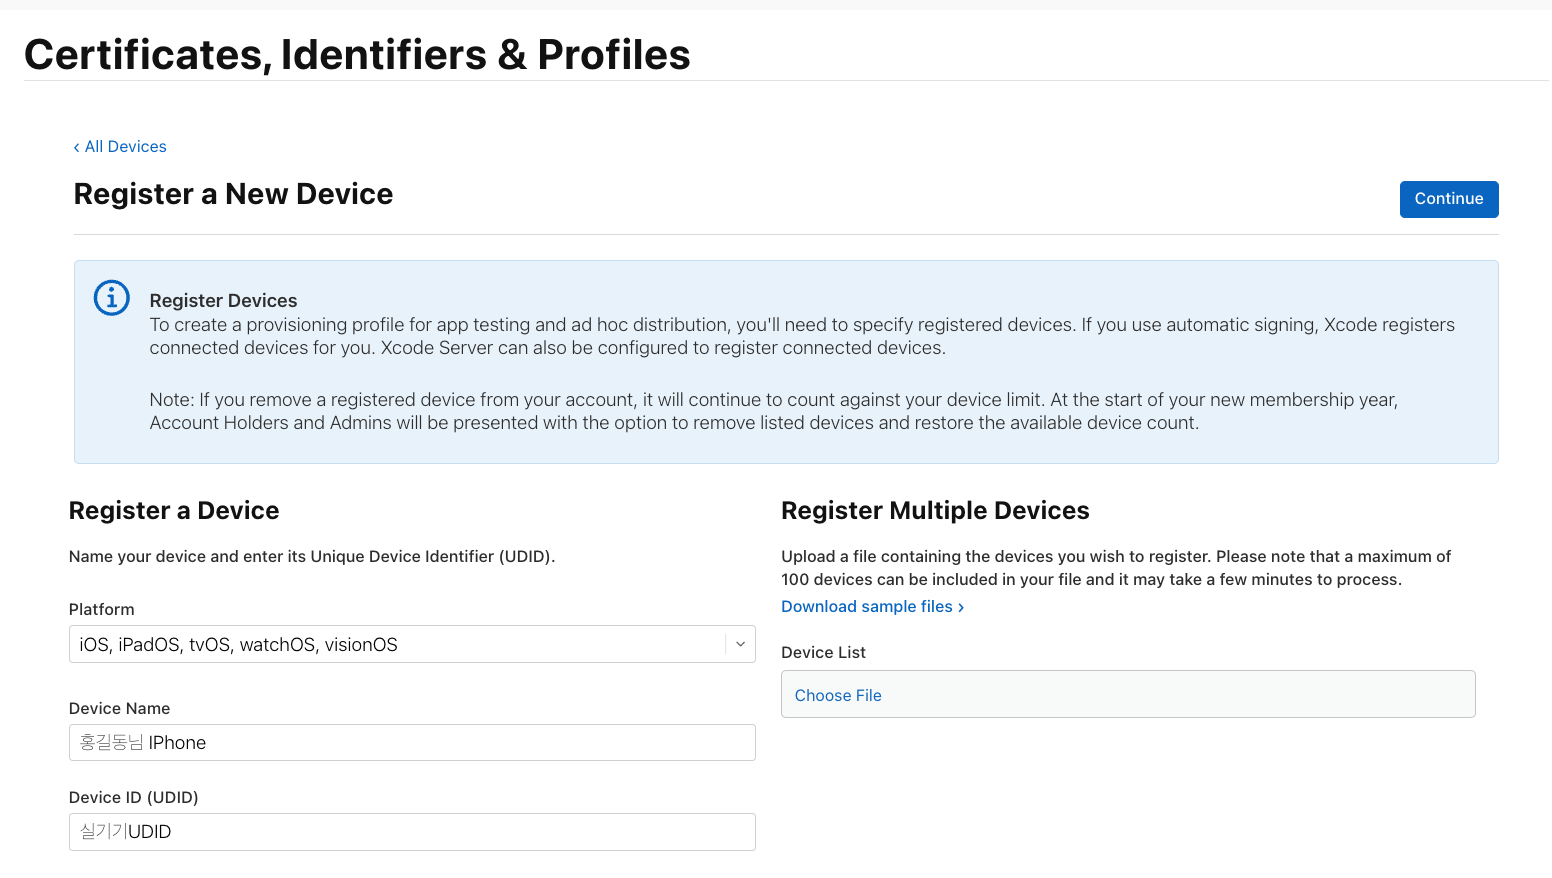The image size is (1552, 878).
Task: Click into the Device ID (UDID) field
Action: [412, 832]
